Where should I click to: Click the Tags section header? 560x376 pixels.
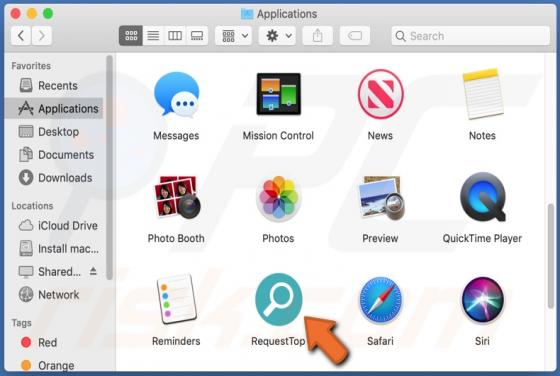click(21, 323)
